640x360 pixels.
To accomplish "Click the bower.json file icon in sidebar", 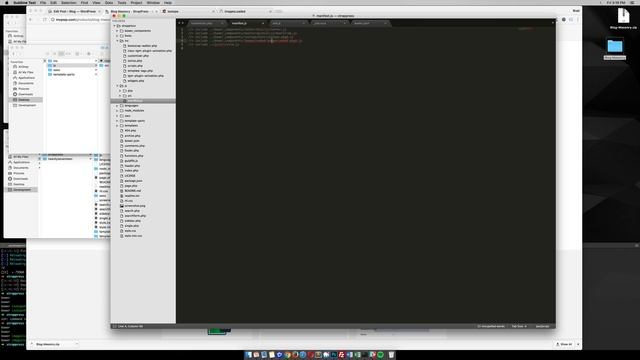I will 122,141.
